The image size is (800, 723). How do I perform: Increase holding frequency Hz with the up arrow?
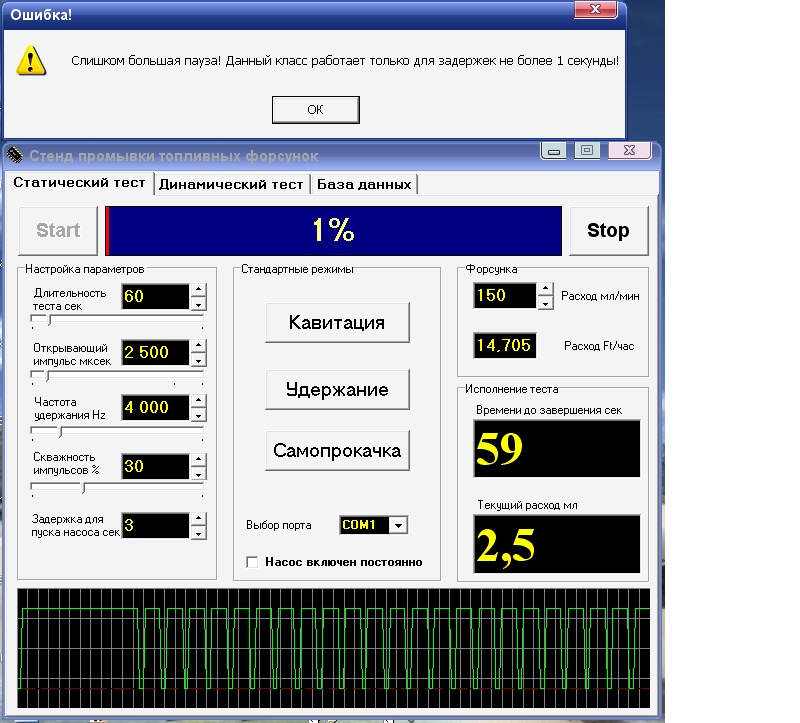(x=198, y=401)
